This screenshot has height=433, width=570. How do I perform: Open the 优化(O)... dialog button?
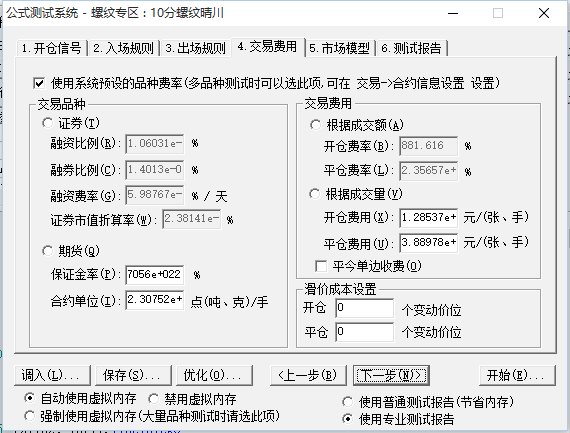[x=214, y=375]
